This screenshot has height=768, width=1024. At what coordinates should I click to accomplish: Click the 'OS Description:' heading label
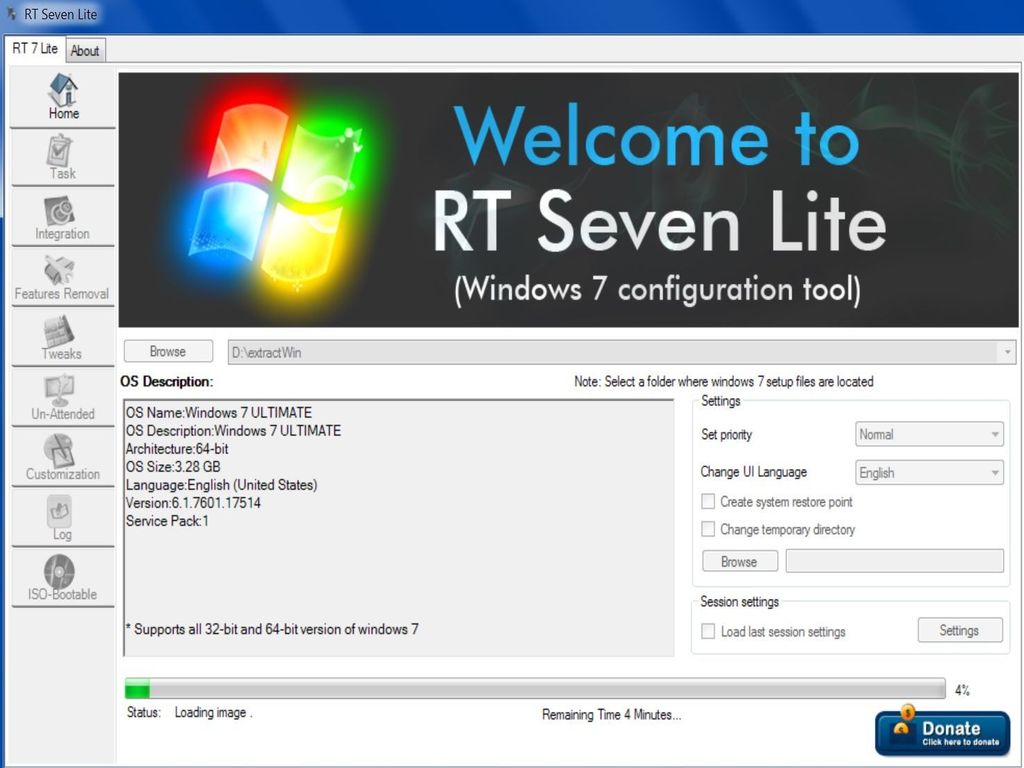pos(167,381)
